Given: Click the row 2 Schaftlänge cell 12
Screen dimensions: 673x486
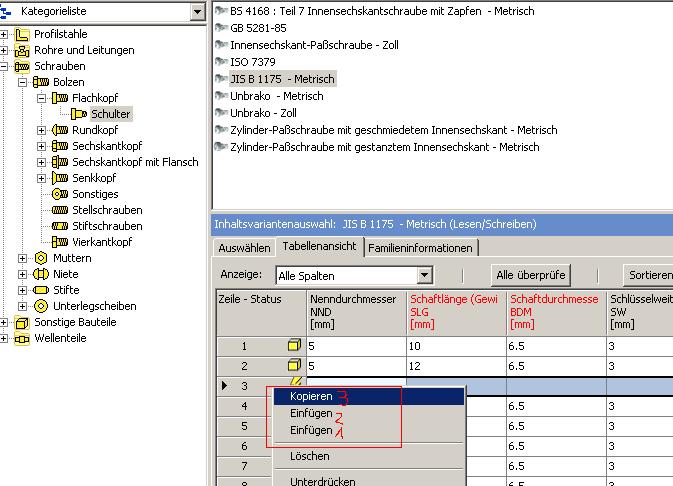Looking at the screenshot, I should [456, 366].
